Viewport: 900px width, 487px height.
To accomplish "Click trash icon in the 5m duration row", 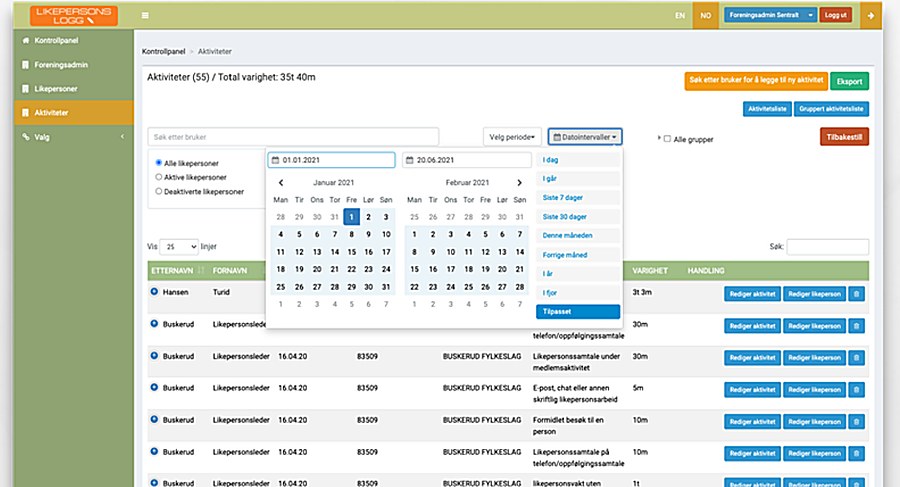I will point(856,390).
